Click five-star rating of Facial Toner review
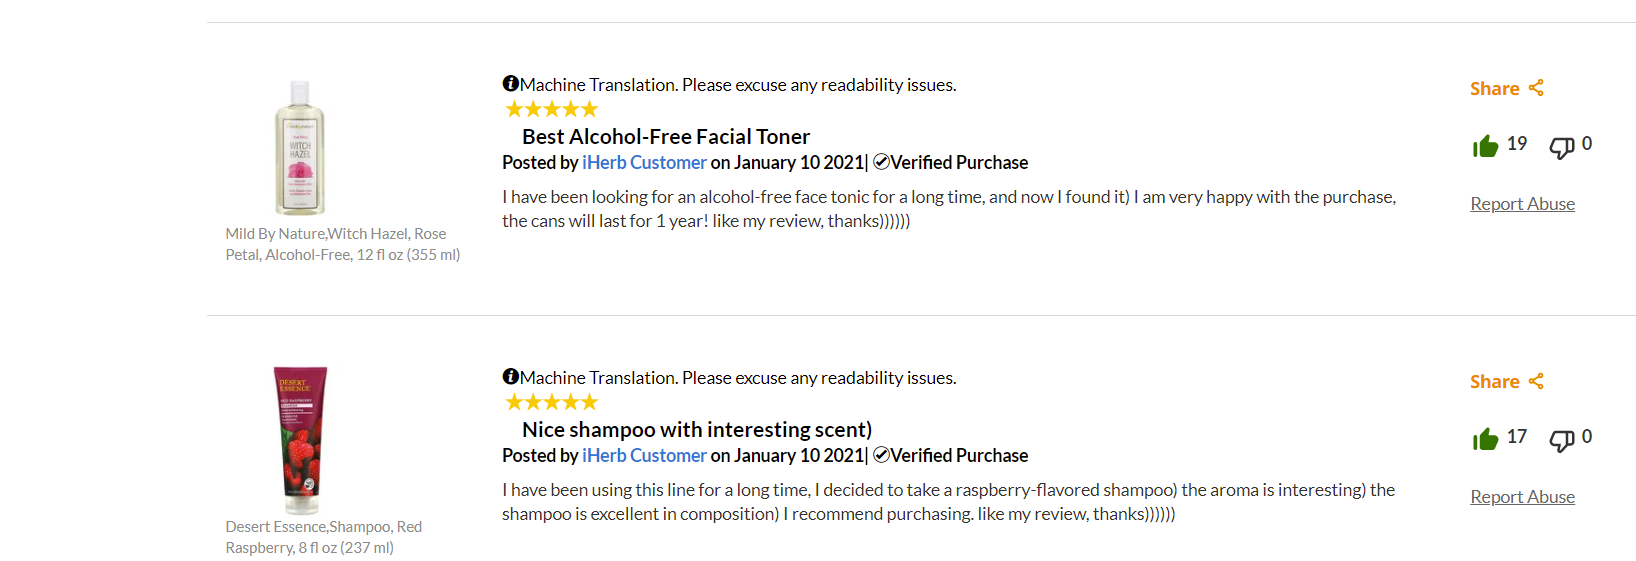The height and width of the screenshot is (561, 1636). click(552, 109)
